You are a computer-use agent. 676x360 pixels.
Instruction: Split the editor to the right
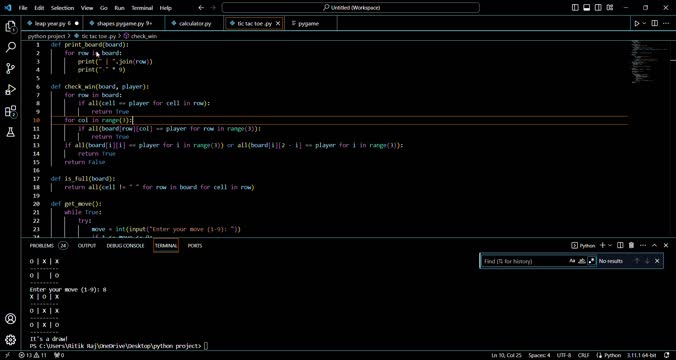(x=654, y=23)
